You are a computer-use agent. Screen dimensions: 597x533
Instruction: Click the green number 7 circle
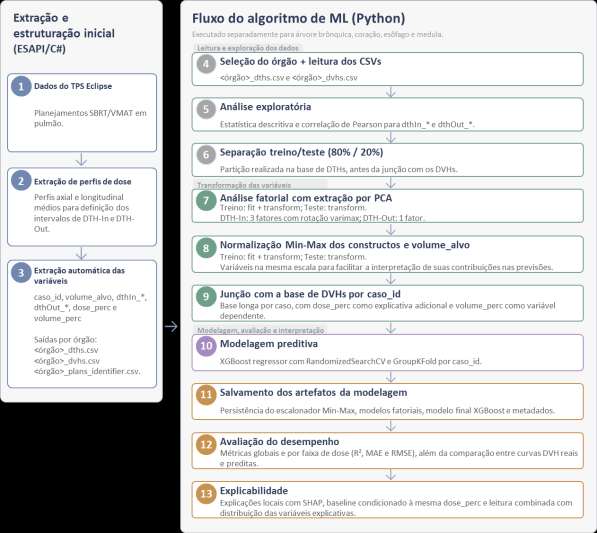[206, 200]
